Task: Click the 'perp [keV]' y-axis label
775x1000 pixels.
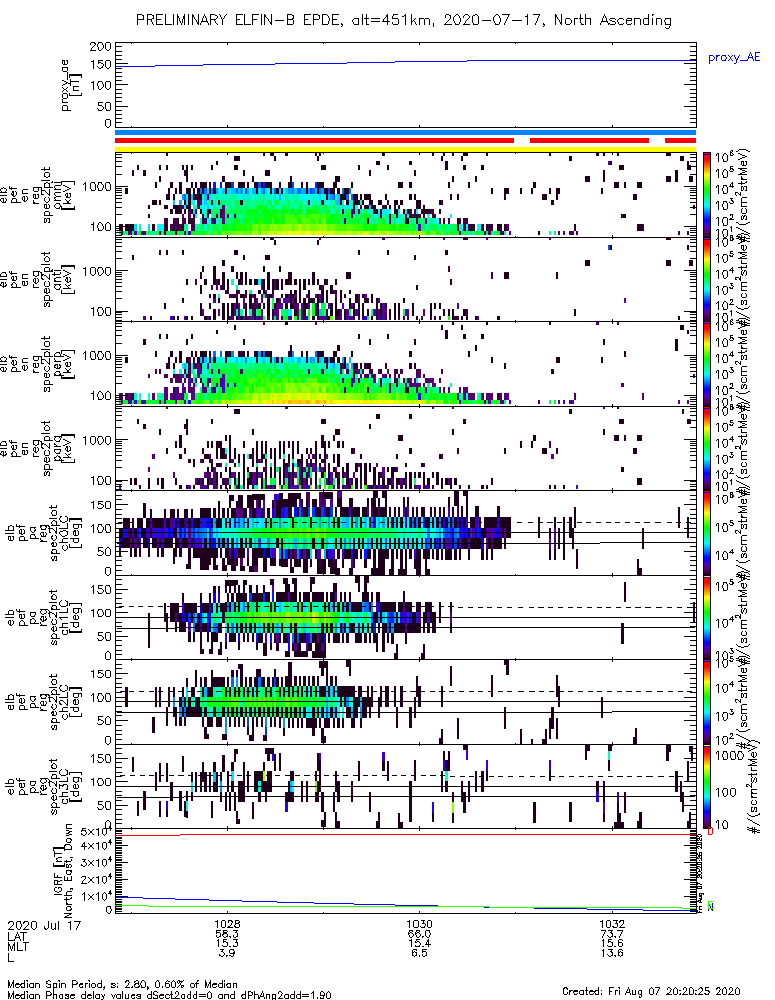Action: (x=64, y=364)
